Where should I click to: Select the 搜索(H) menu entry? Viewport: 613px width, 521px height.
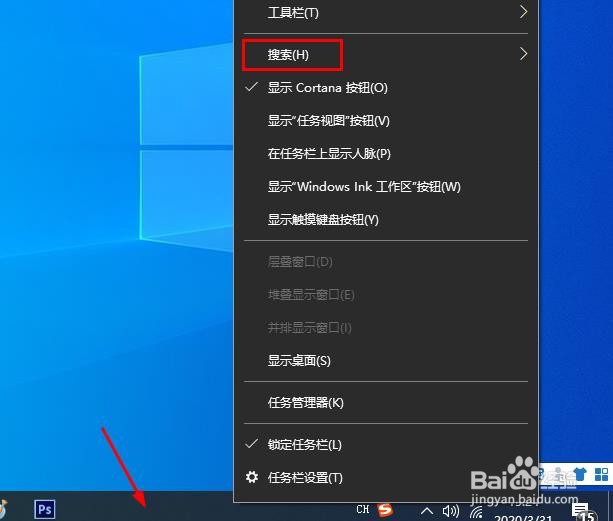[385, 54]
